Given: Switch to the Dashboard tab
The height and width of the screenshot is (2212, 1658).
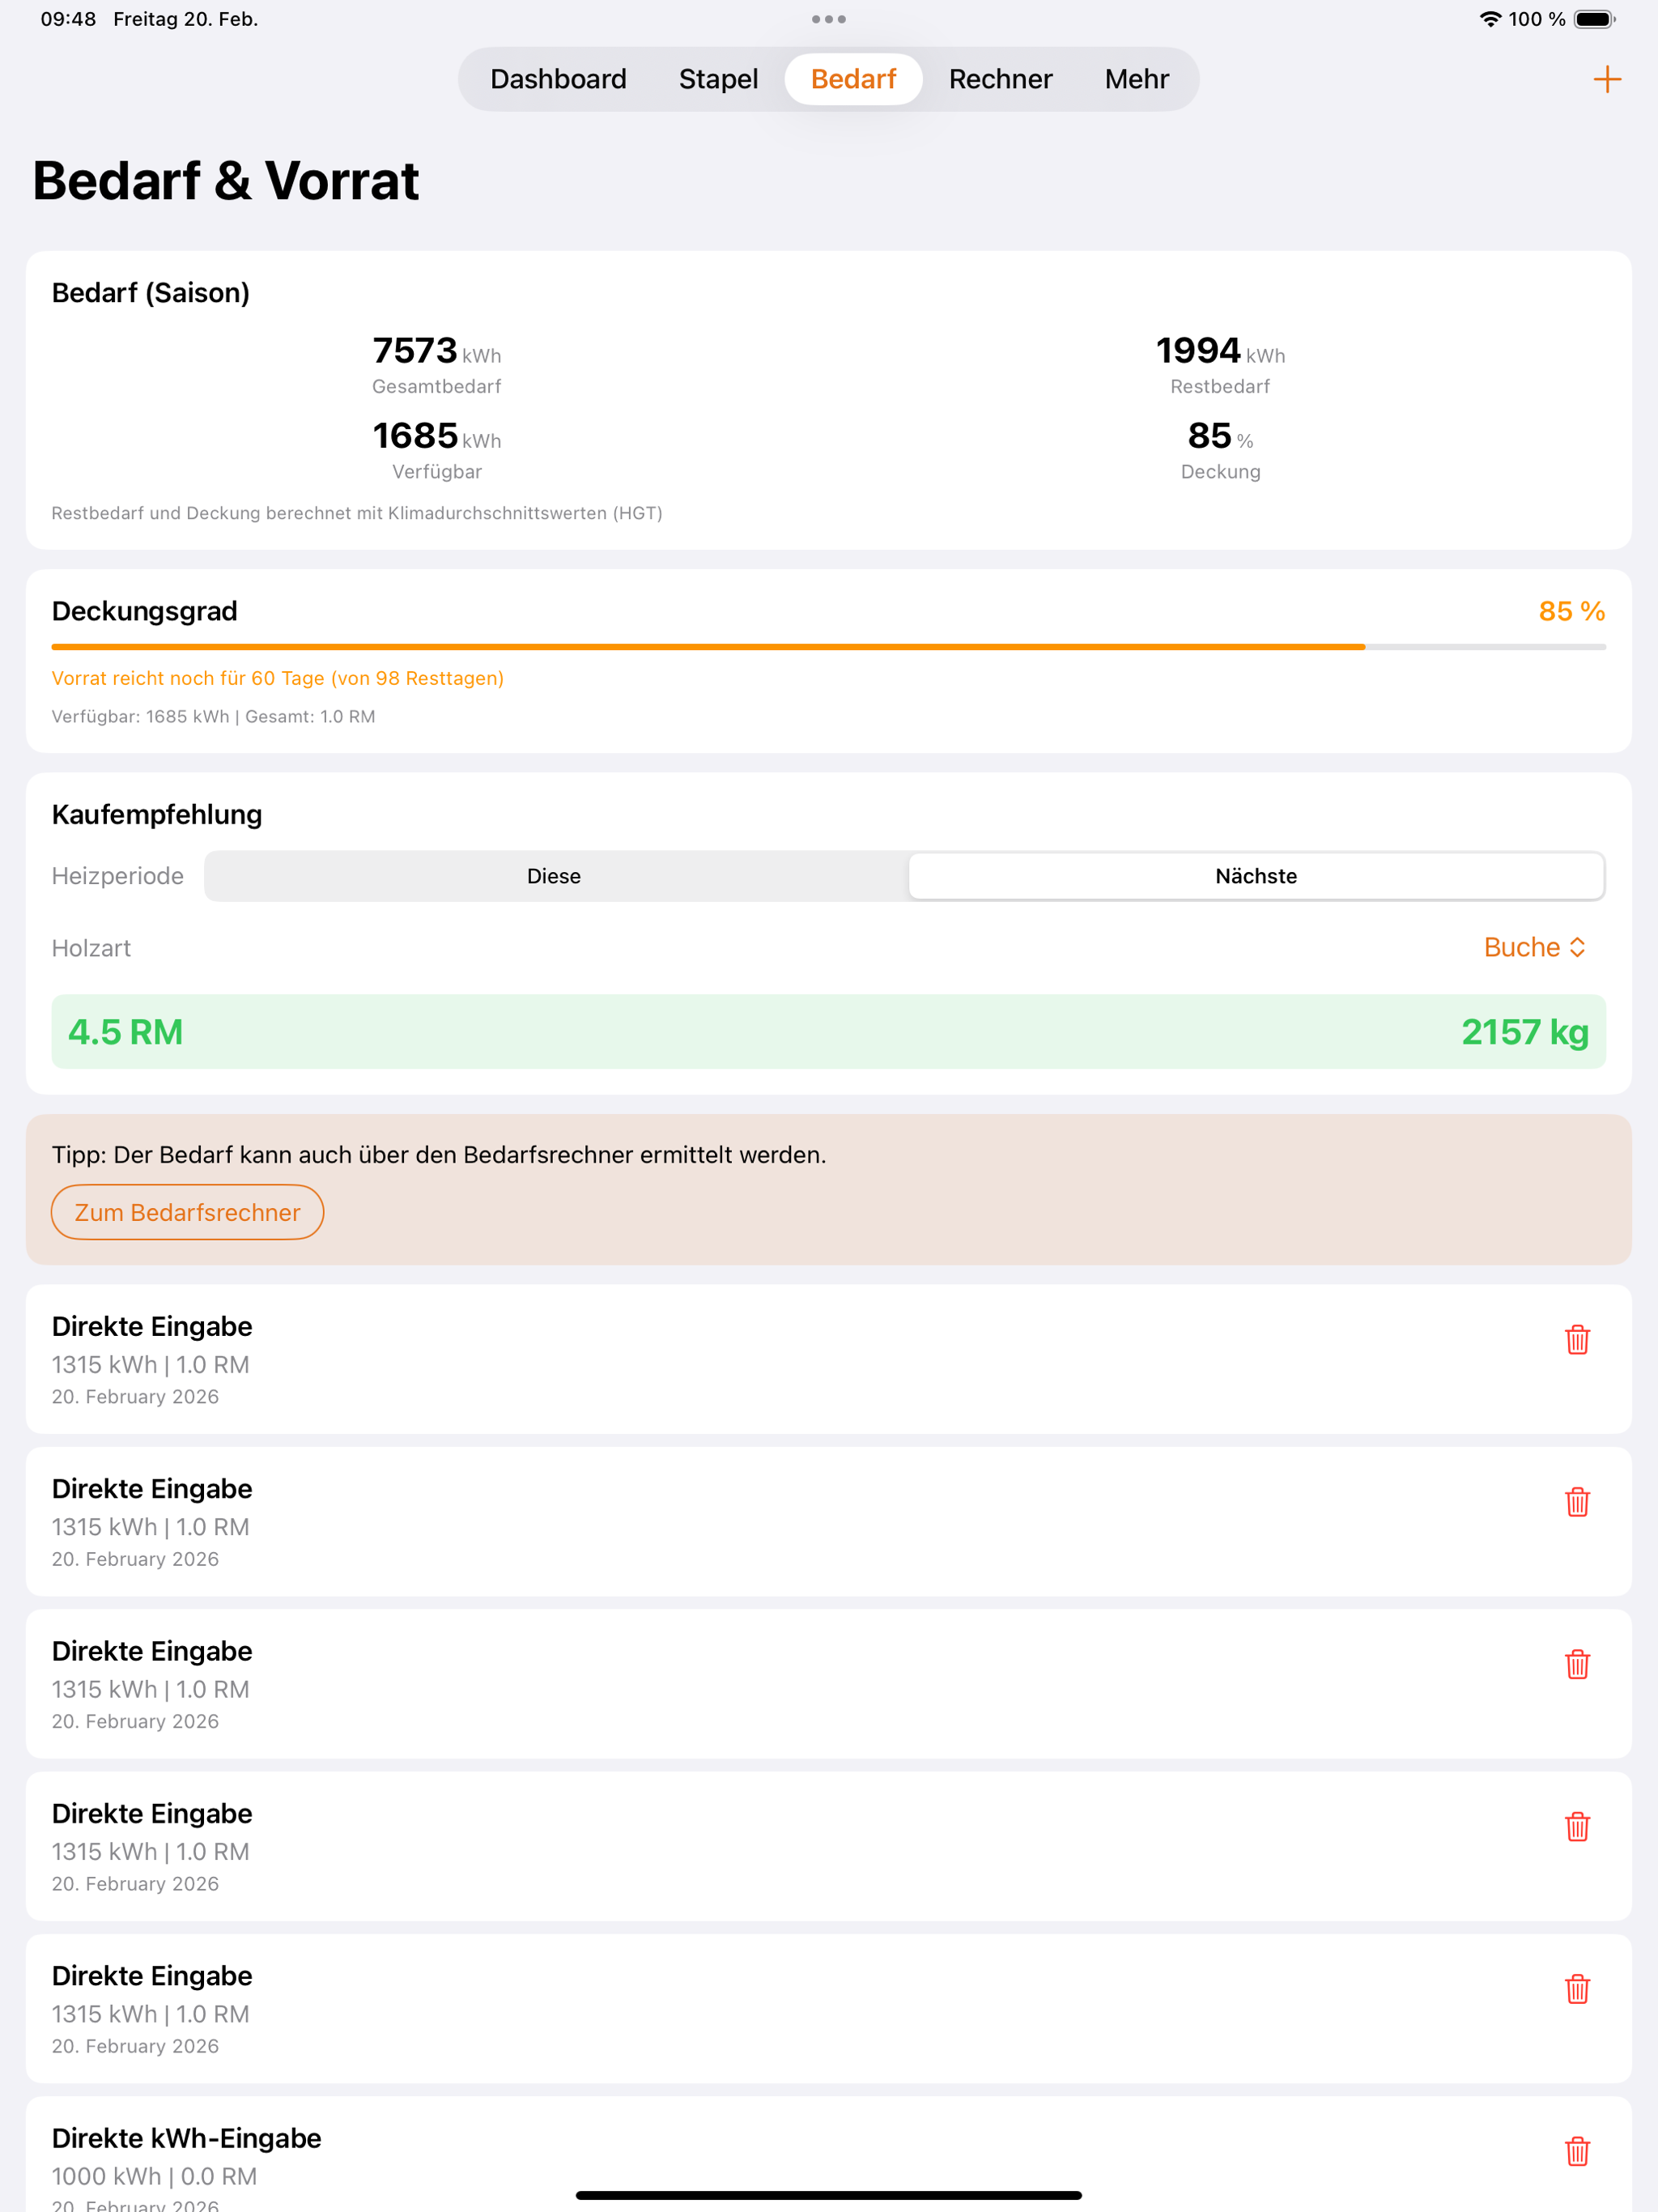Looking at the screenshot, I should point(558,79).
